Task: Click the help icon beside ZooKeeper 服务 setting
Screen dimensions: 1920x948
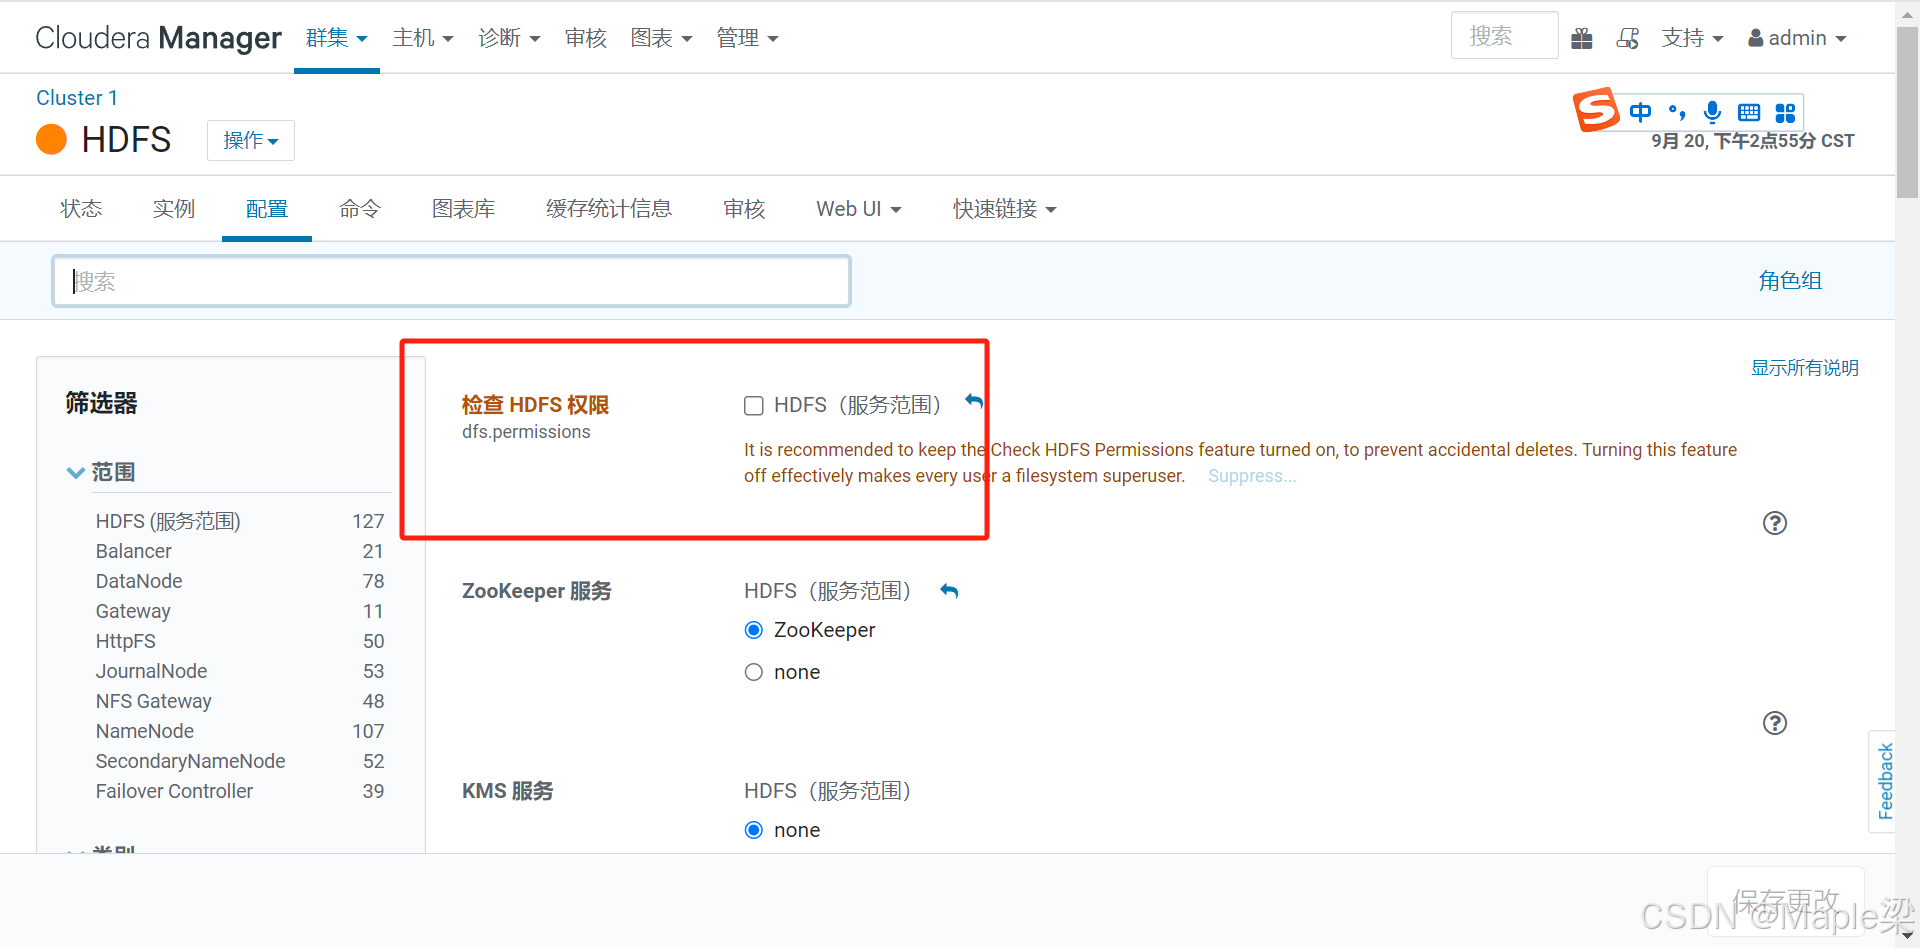Action: pyautogui.click(x=1775, y=723)
